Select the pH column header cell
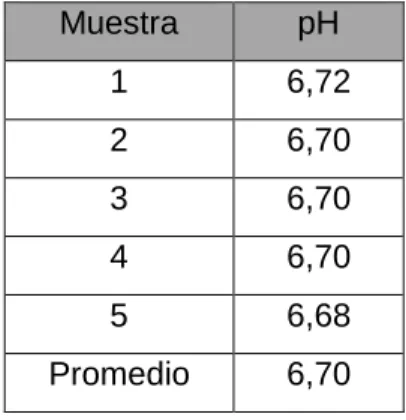406x420 pixels. (319, 31)
